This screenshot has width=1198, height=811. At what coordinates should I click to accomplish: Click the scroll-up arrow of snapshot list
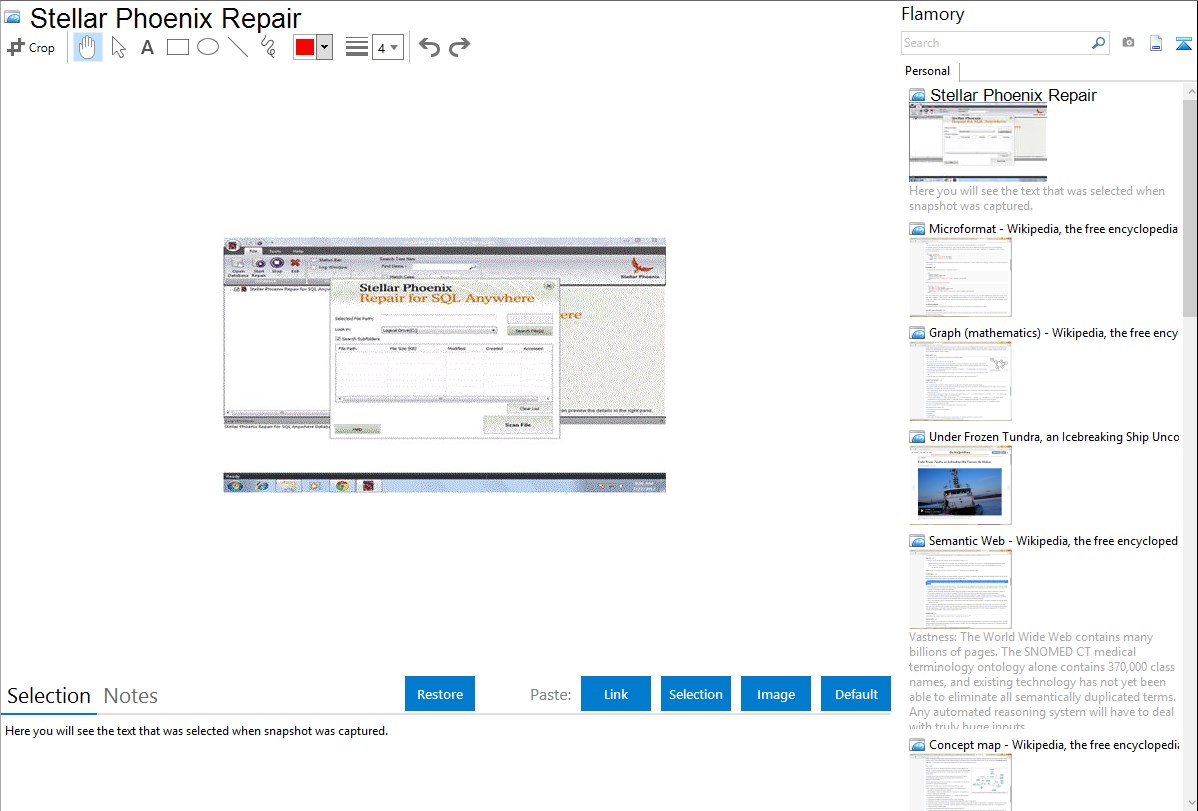click(1190, 91)
